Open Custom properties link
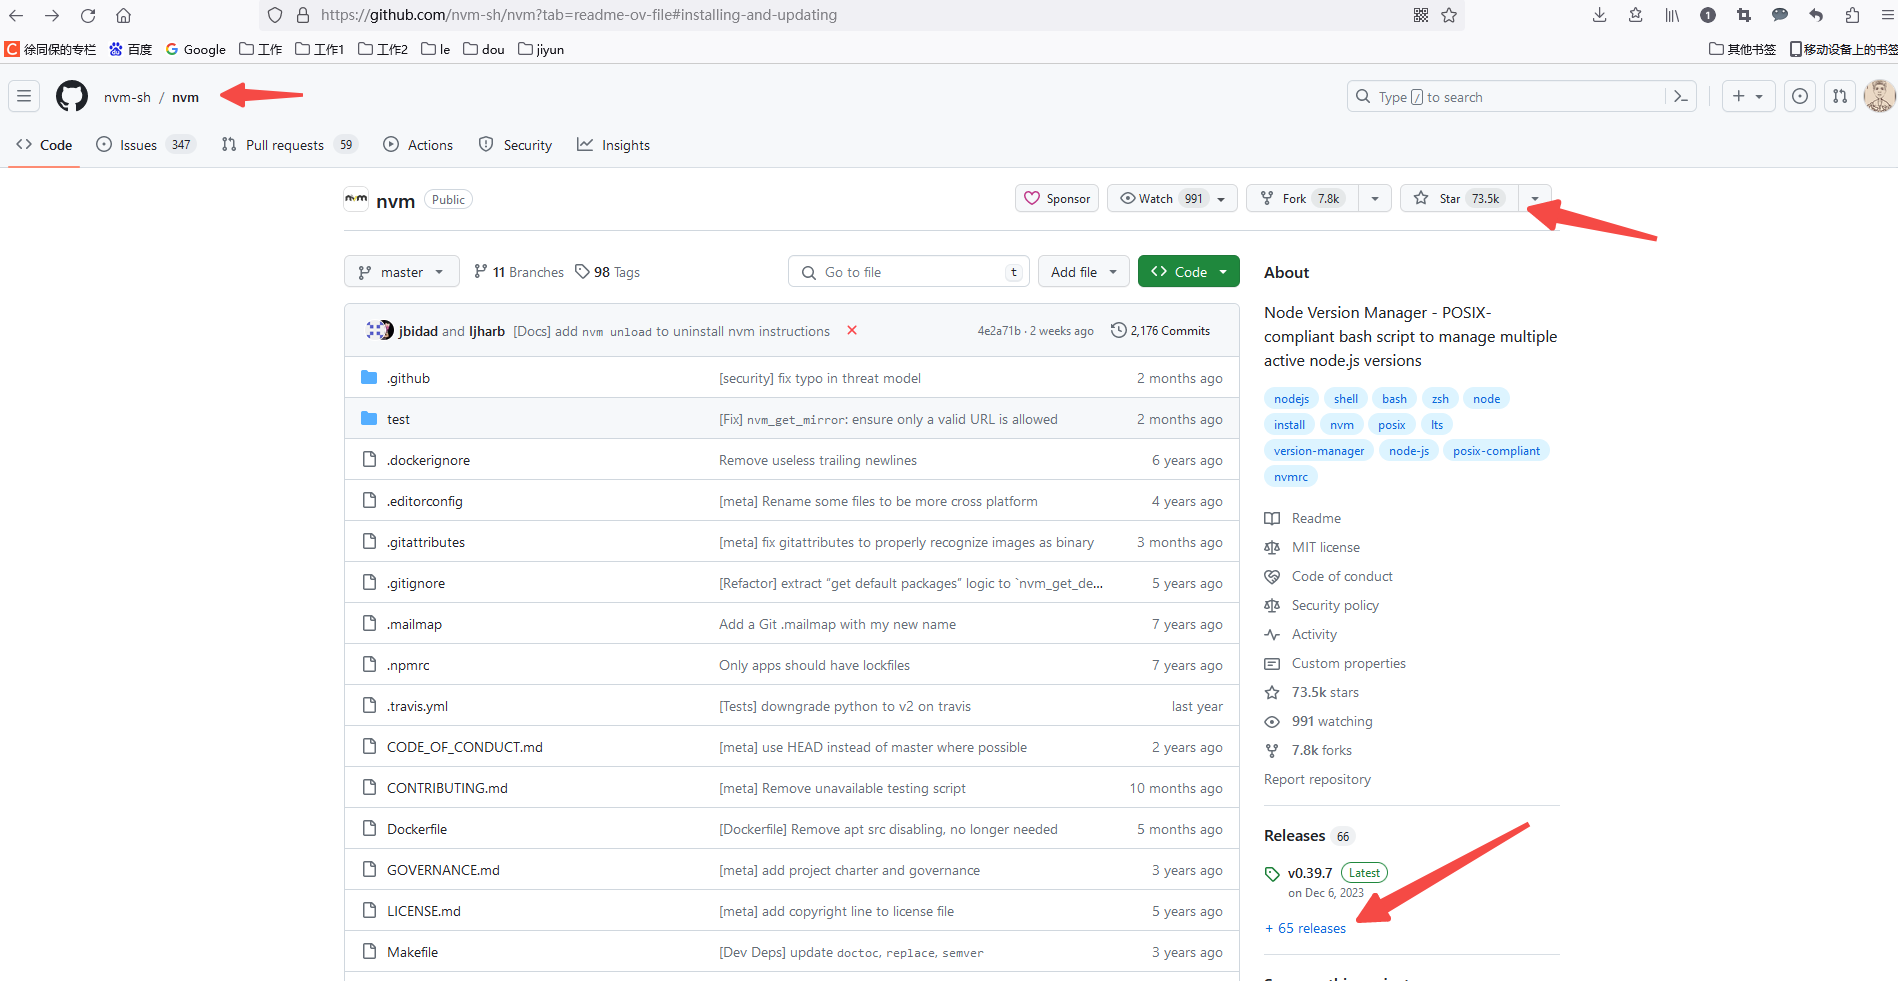 [1335, 663]
